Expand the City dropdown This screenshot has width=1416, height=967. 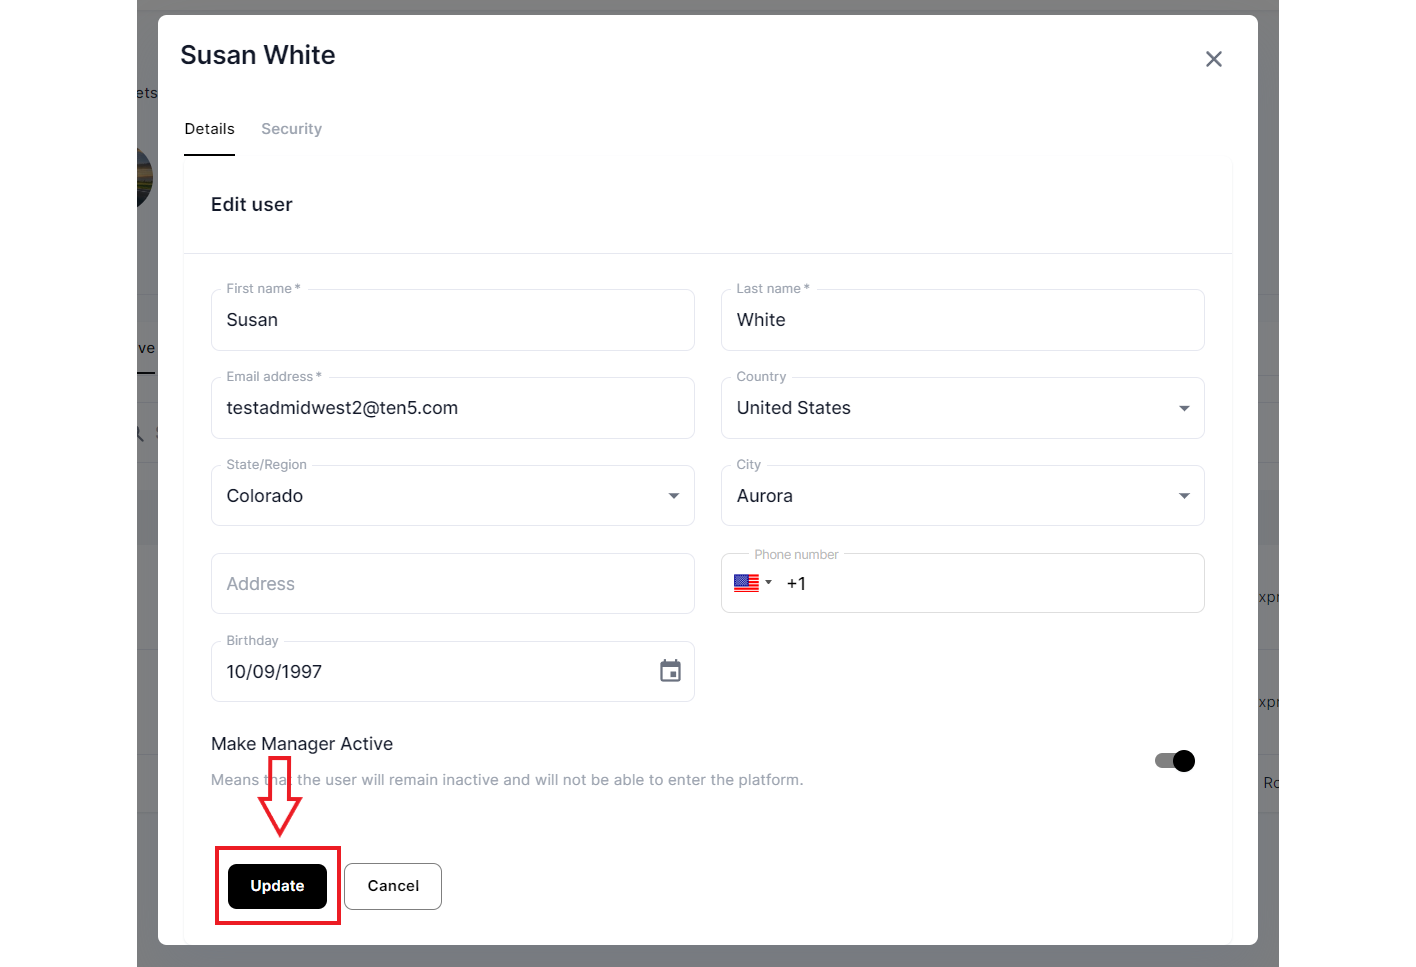[x=1183, y=496]
